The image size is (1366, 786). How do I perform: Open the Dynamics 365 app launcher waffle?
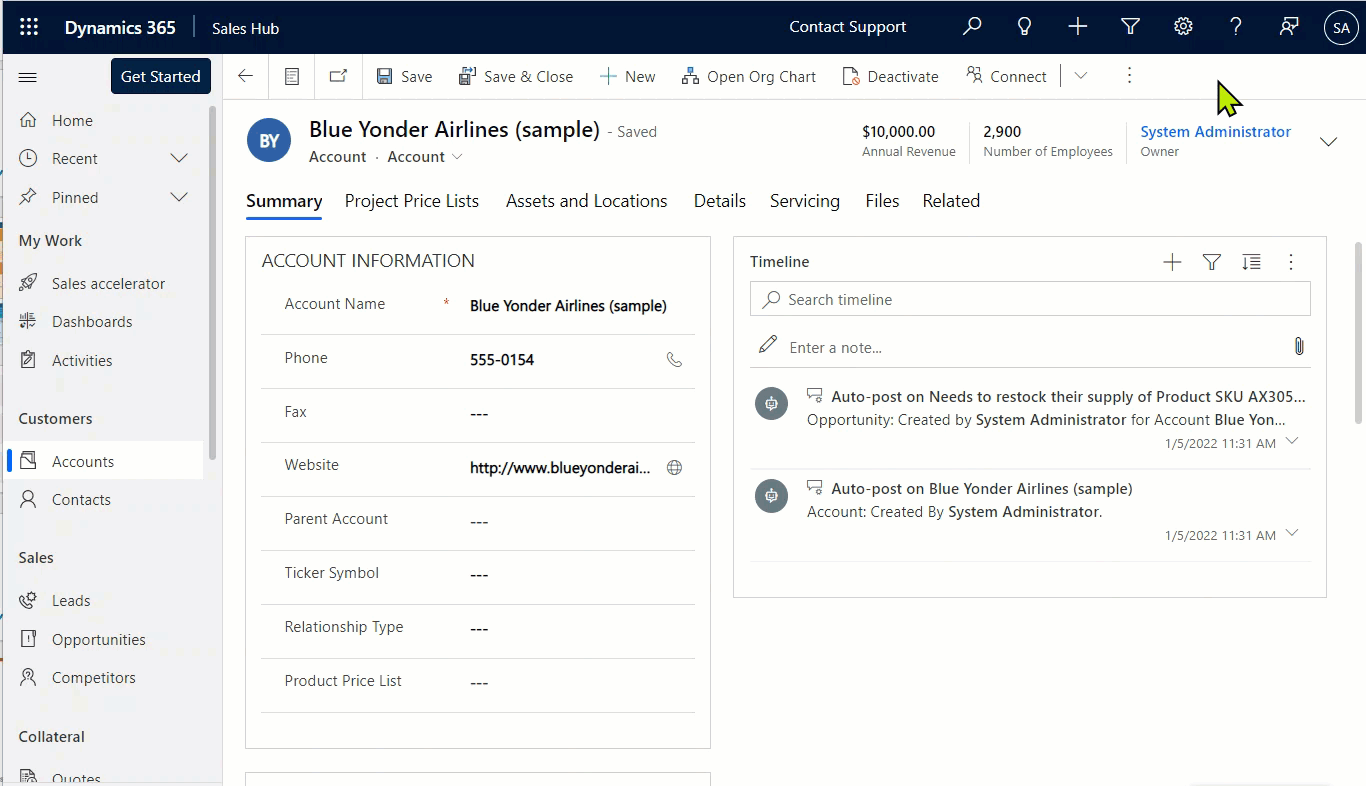click(x=29, y=27)
